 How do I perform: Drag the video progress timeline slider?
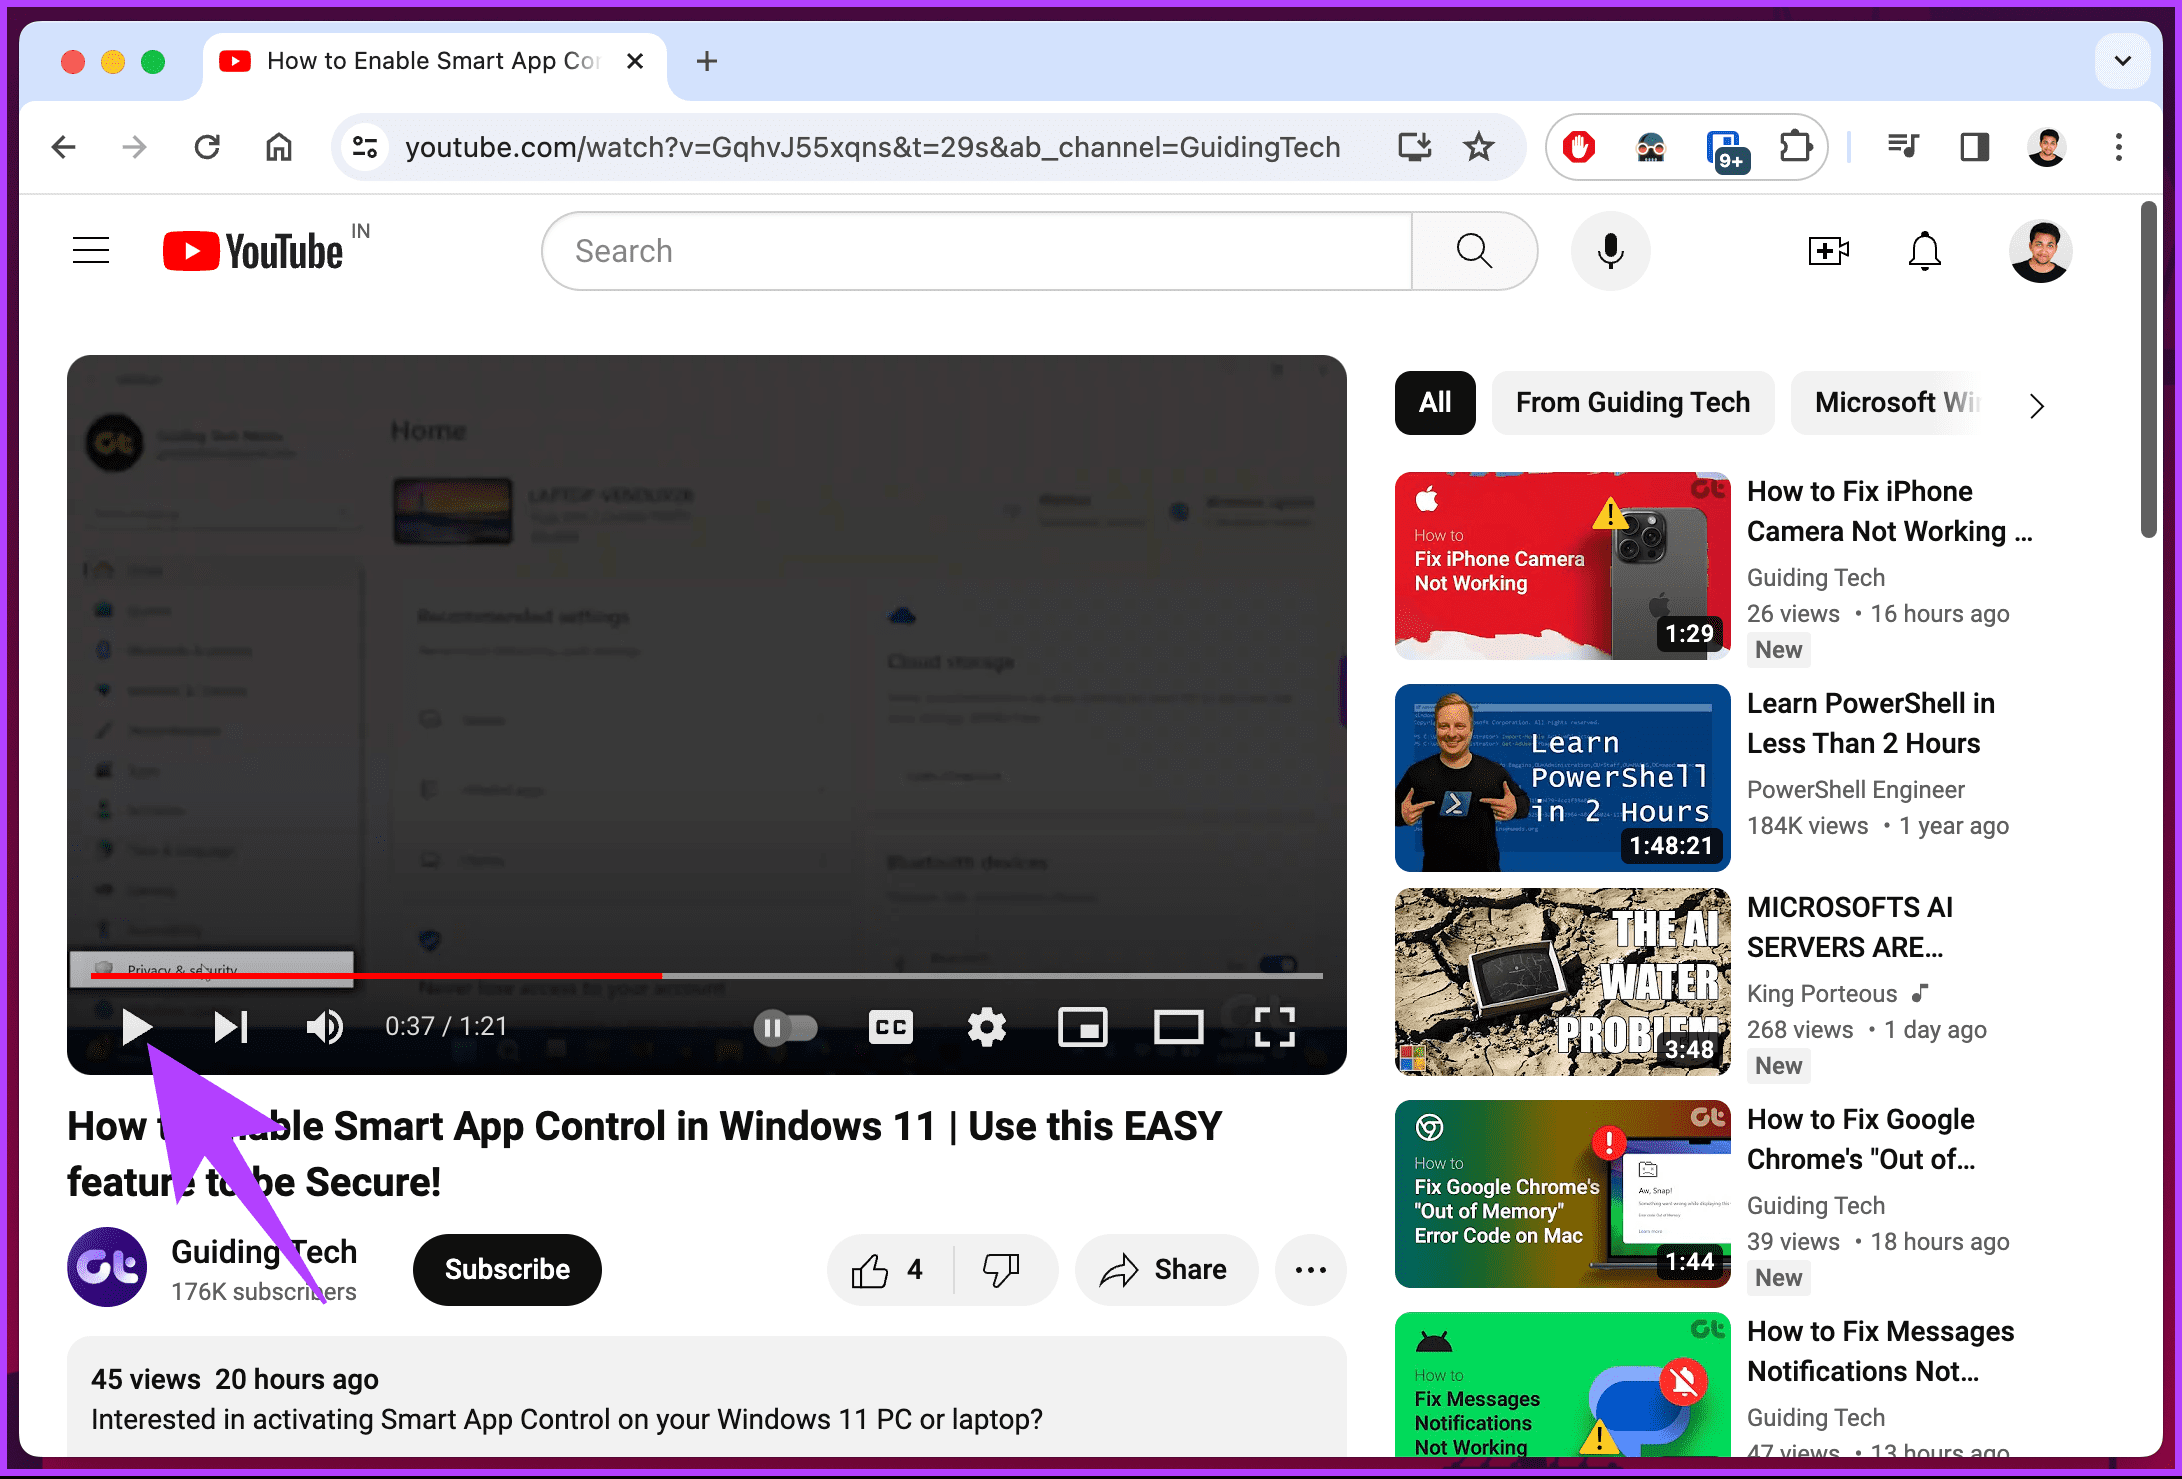tap(659, 974)
